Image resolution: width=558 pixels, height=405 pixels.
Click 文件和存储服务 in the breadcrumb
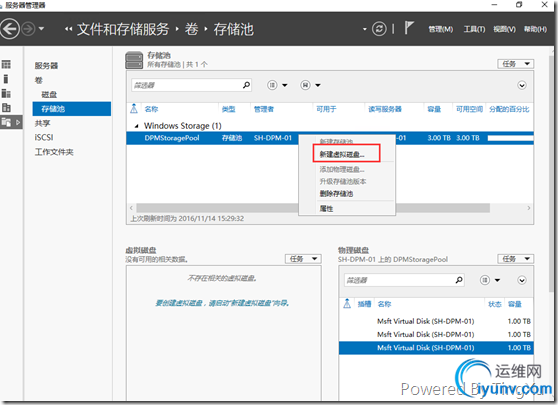point(123,29)
